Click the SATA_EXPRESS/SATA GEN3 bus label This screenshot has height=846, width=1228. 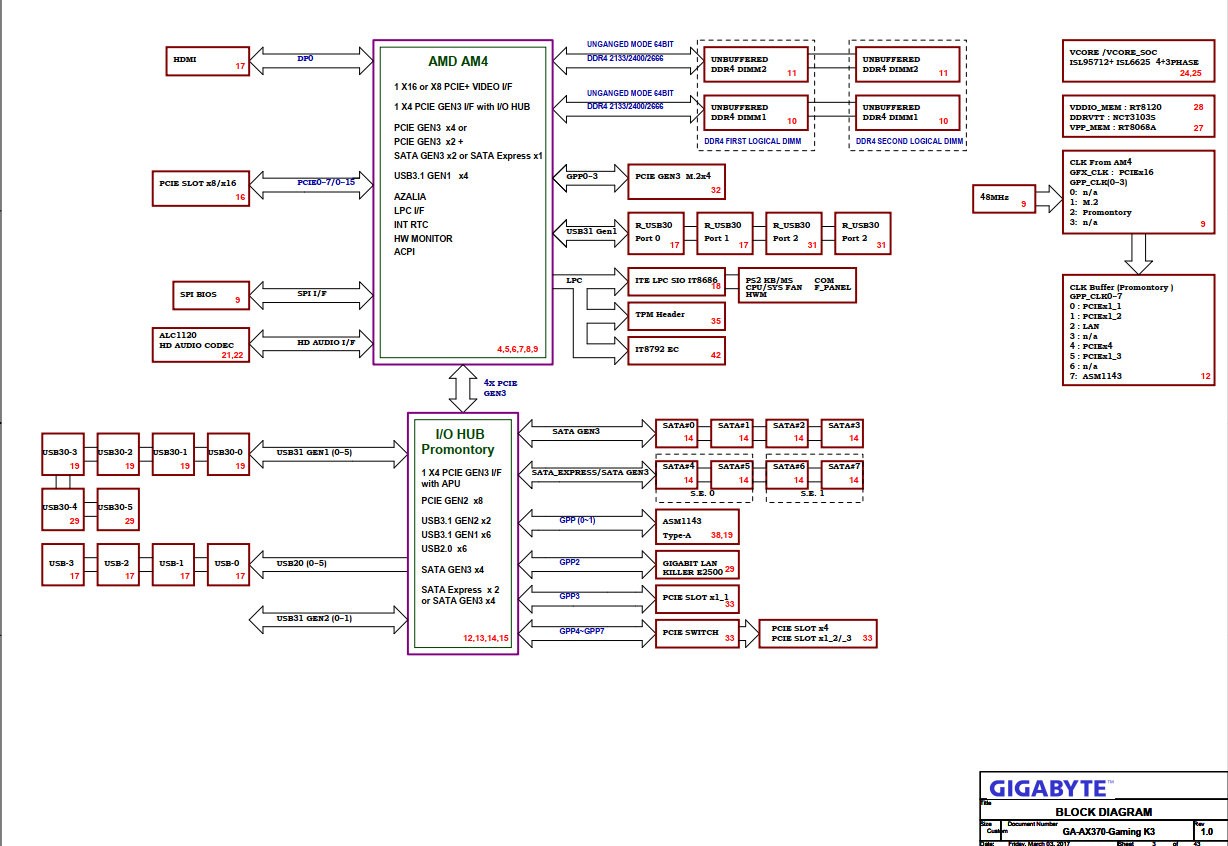click(x=591, y=472)
